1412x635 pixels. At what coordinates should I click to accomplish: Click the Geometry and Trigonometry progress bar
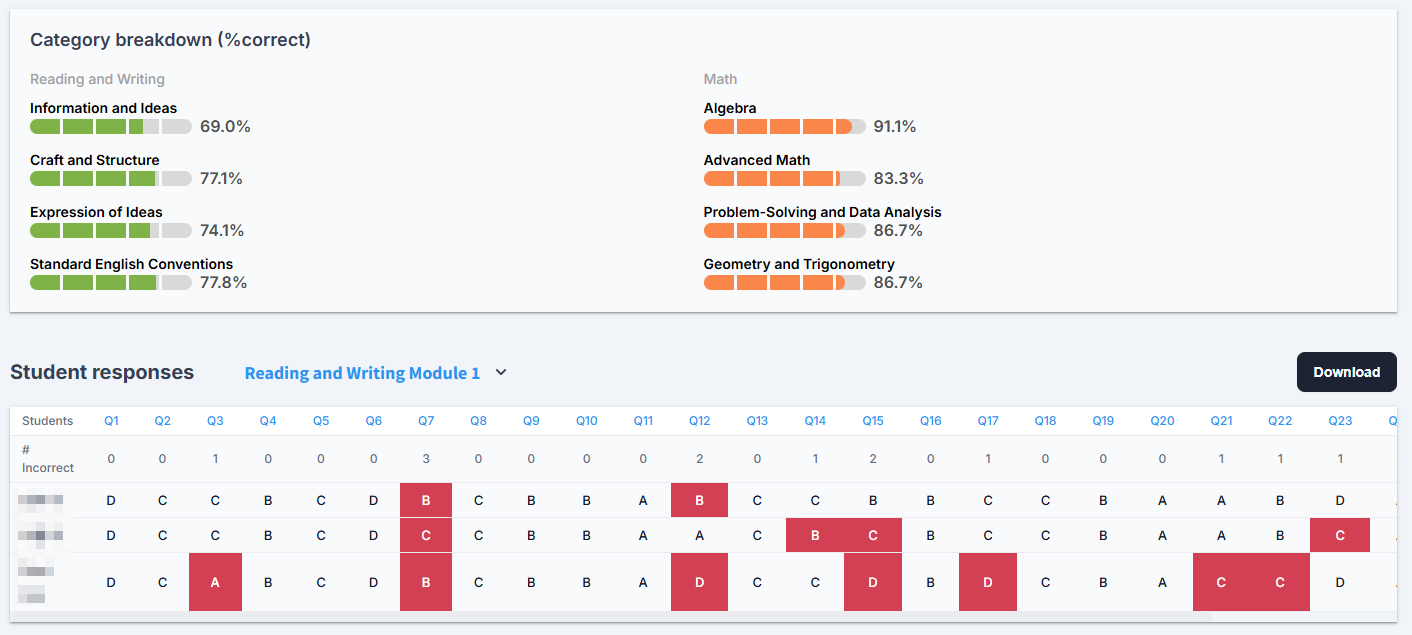(785, 283)
